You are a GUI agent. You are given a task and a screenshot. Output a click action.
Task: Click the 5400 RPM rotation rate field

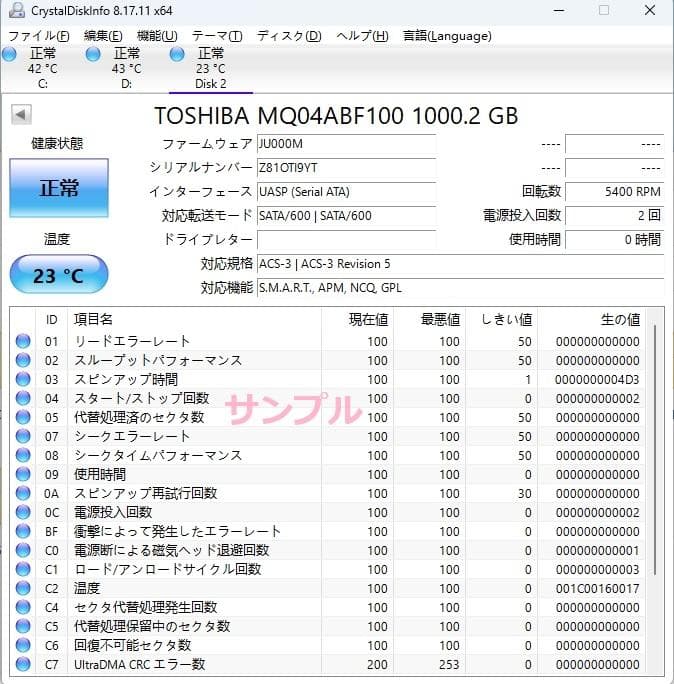click(x=615, y=192)
